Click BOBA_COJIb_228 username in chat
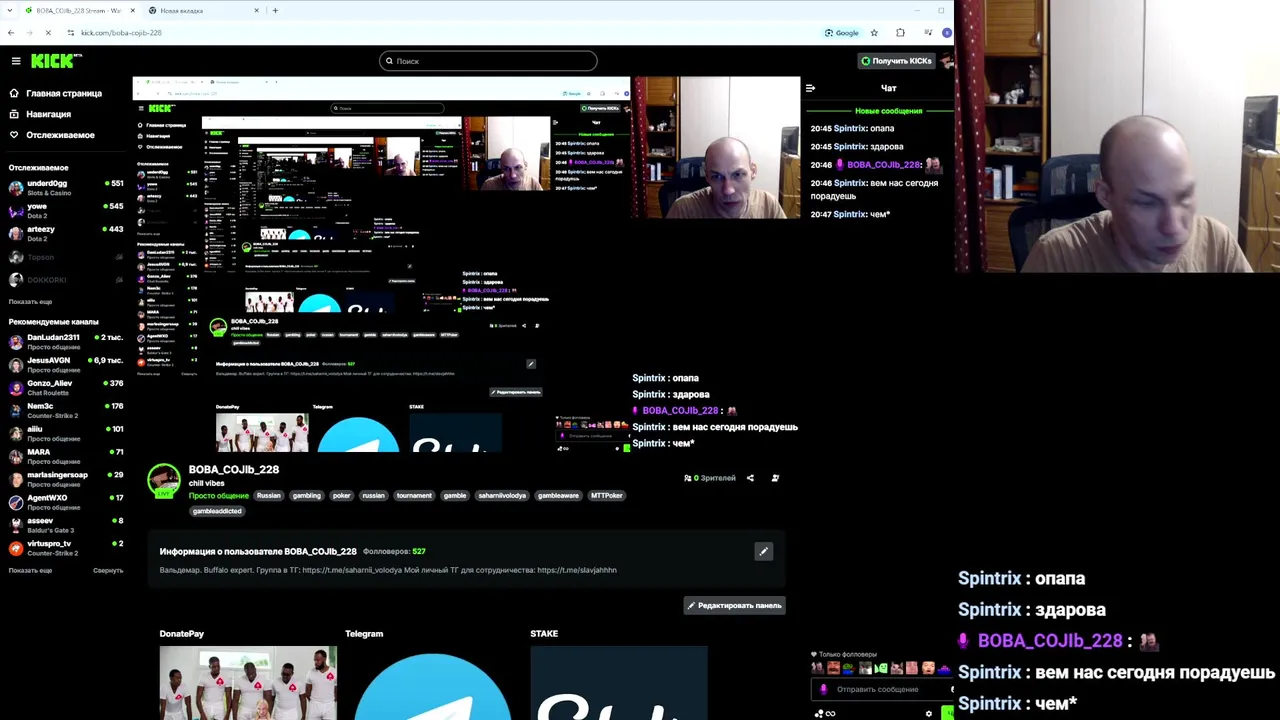Viewport: 1280px width, 720px height. click(x=883, y=165)
